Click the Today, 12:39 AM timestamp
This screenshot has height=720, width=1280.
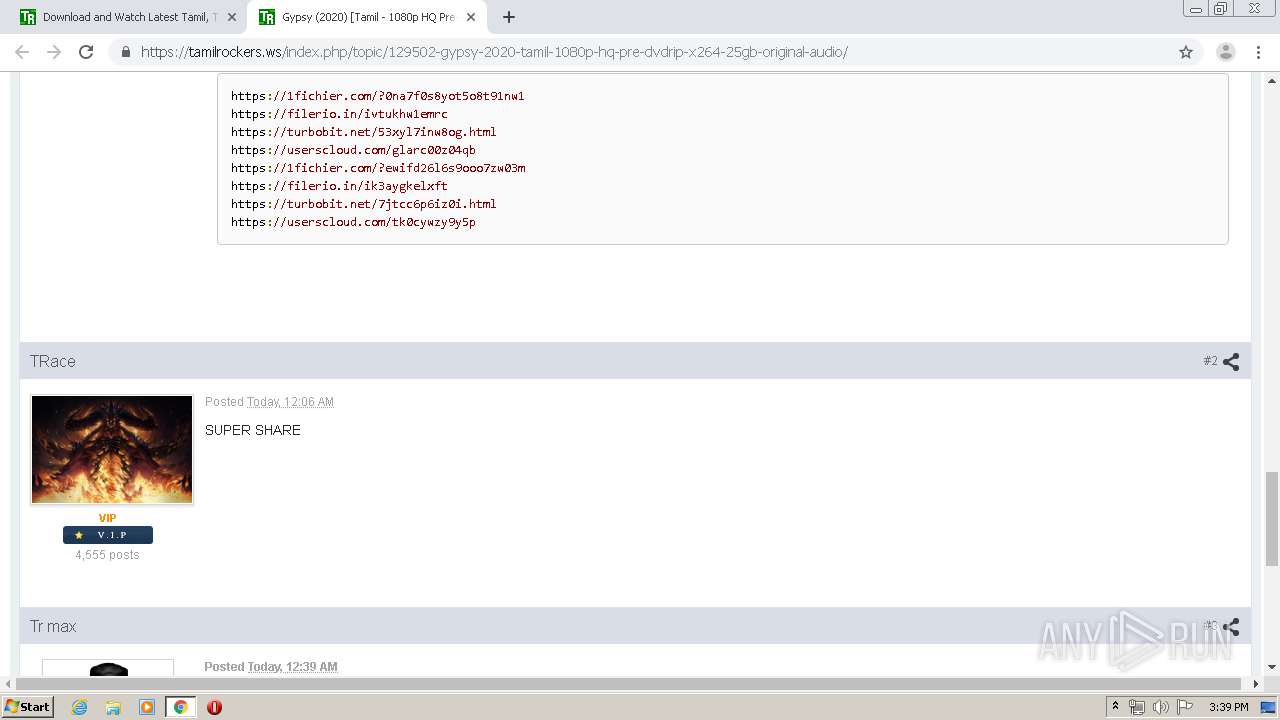(x=292, y=667)
